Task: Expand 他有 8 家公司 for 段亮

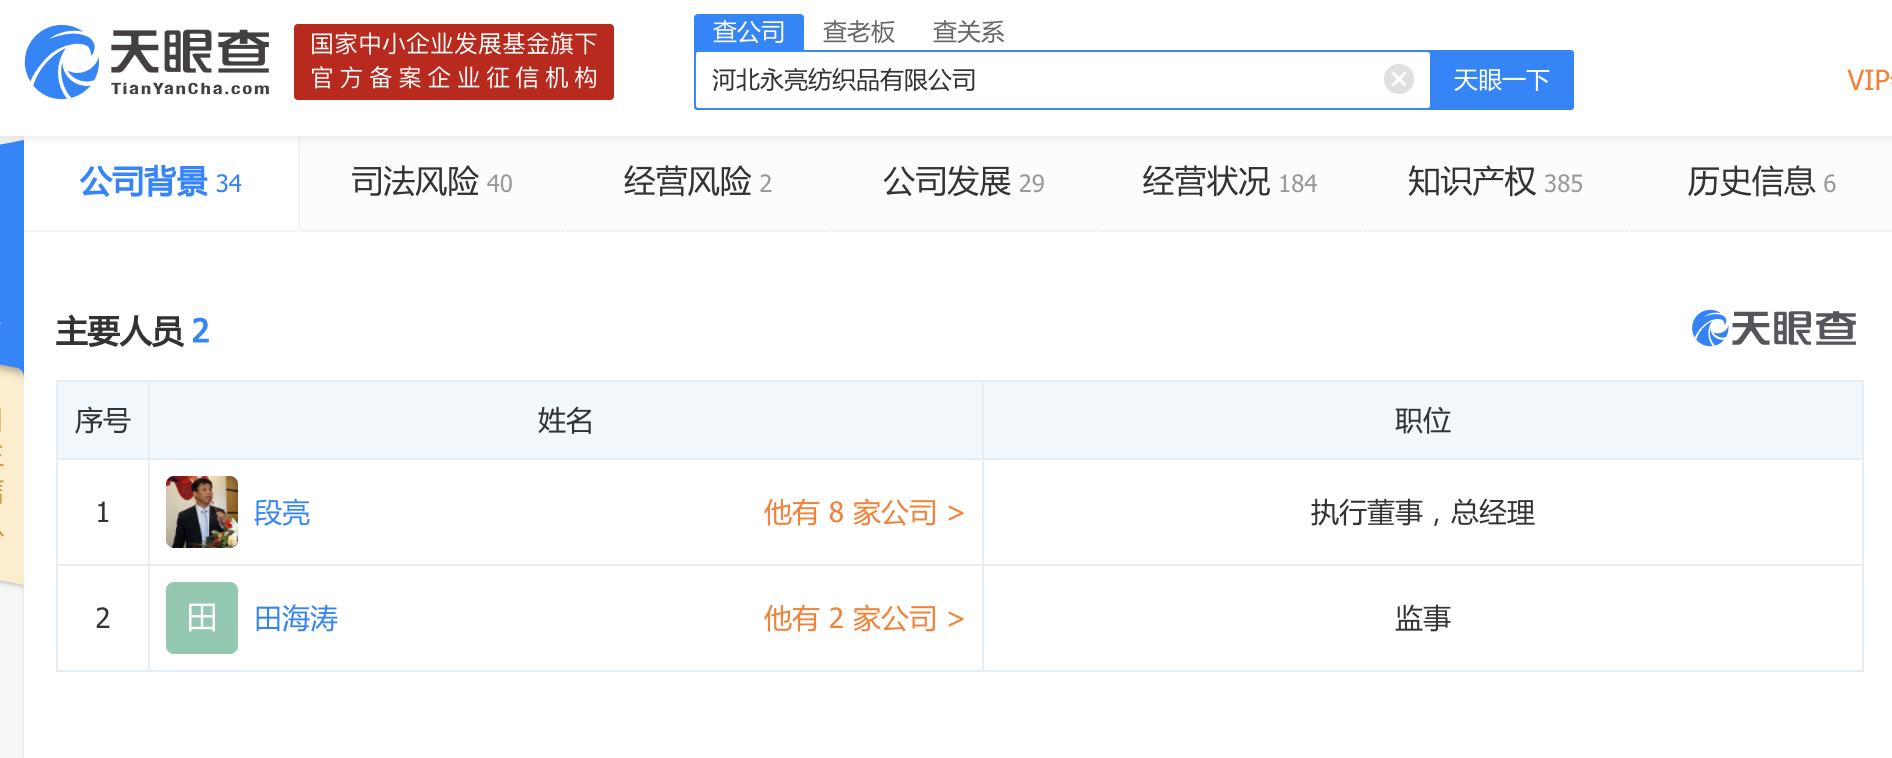Action: [864, 513]
